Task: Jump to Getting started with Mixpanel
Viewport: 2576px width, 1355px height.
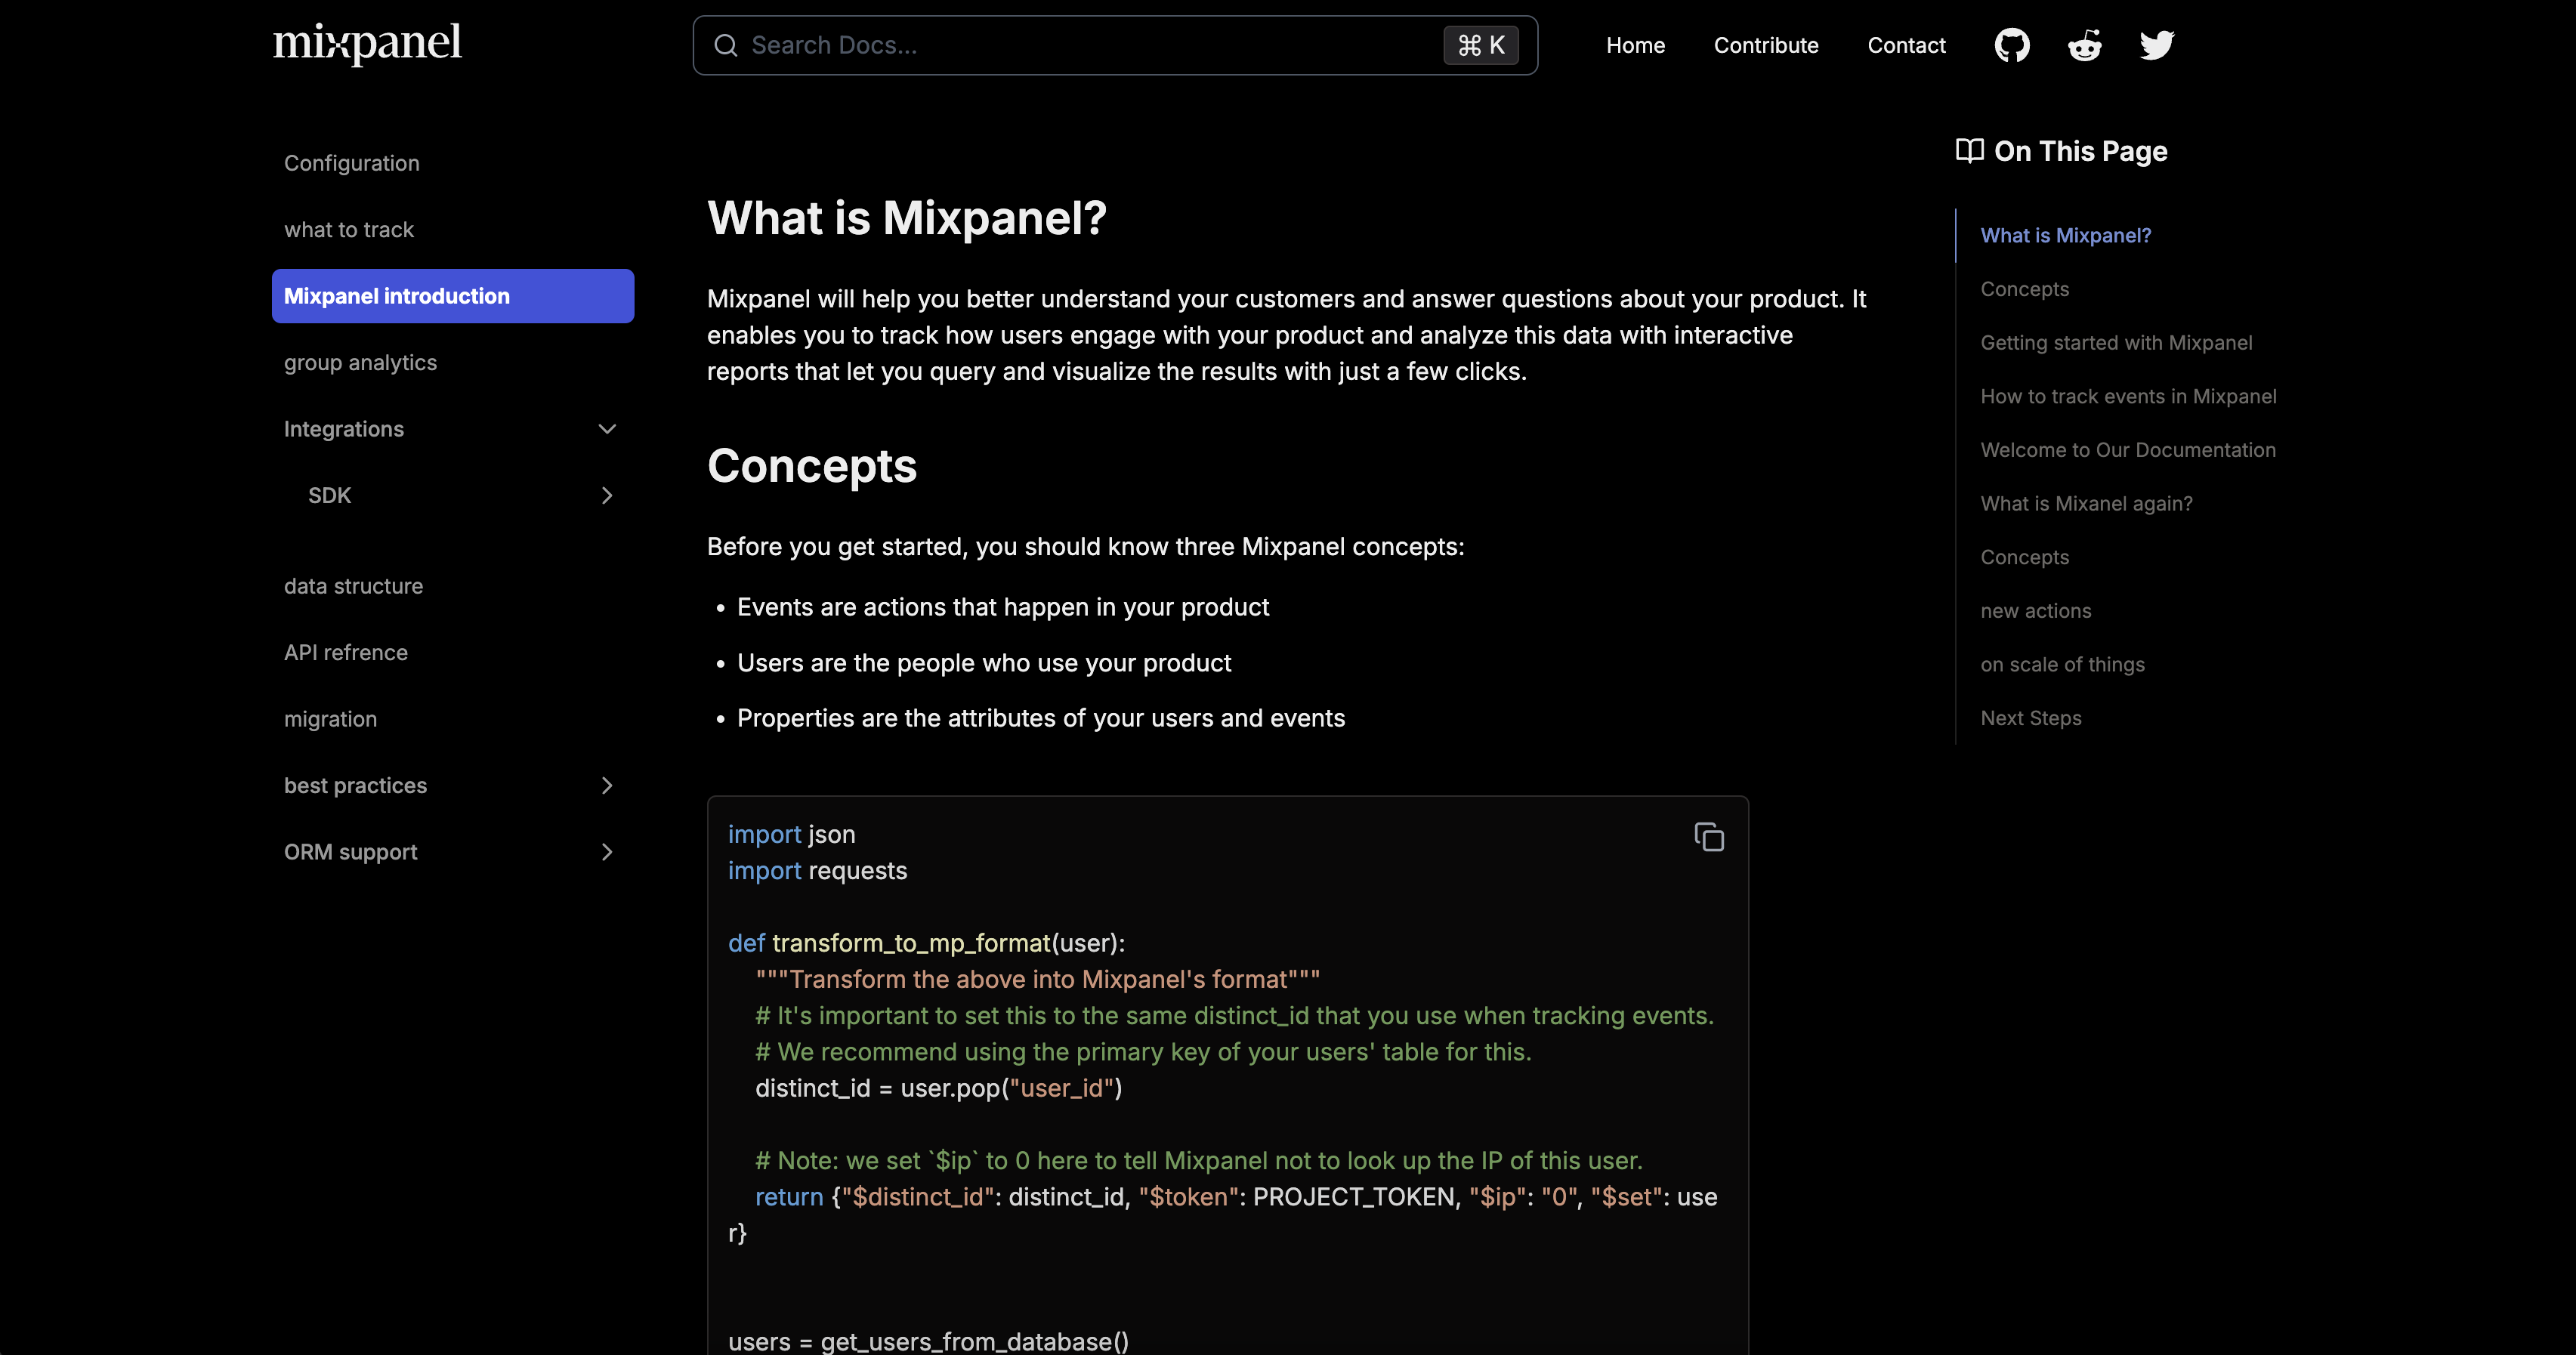Action: pos(2116,343)
